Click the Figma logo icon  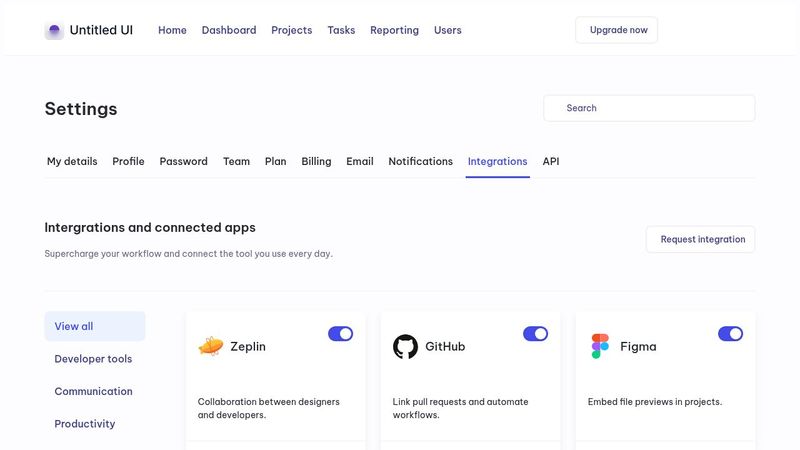click(600, 347)
